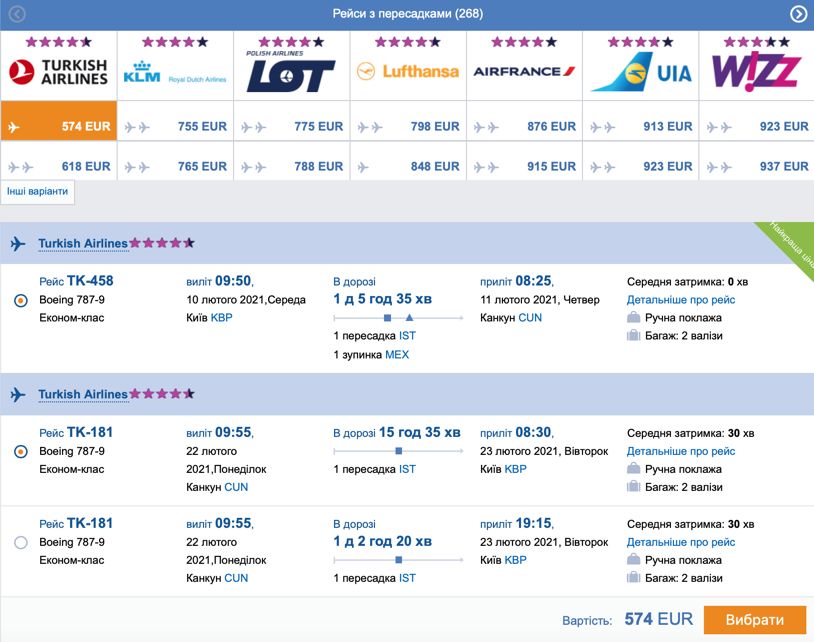Open the MEX stop airport link
This screenshot has height=642, width=814.
click(x=397, y=355)
